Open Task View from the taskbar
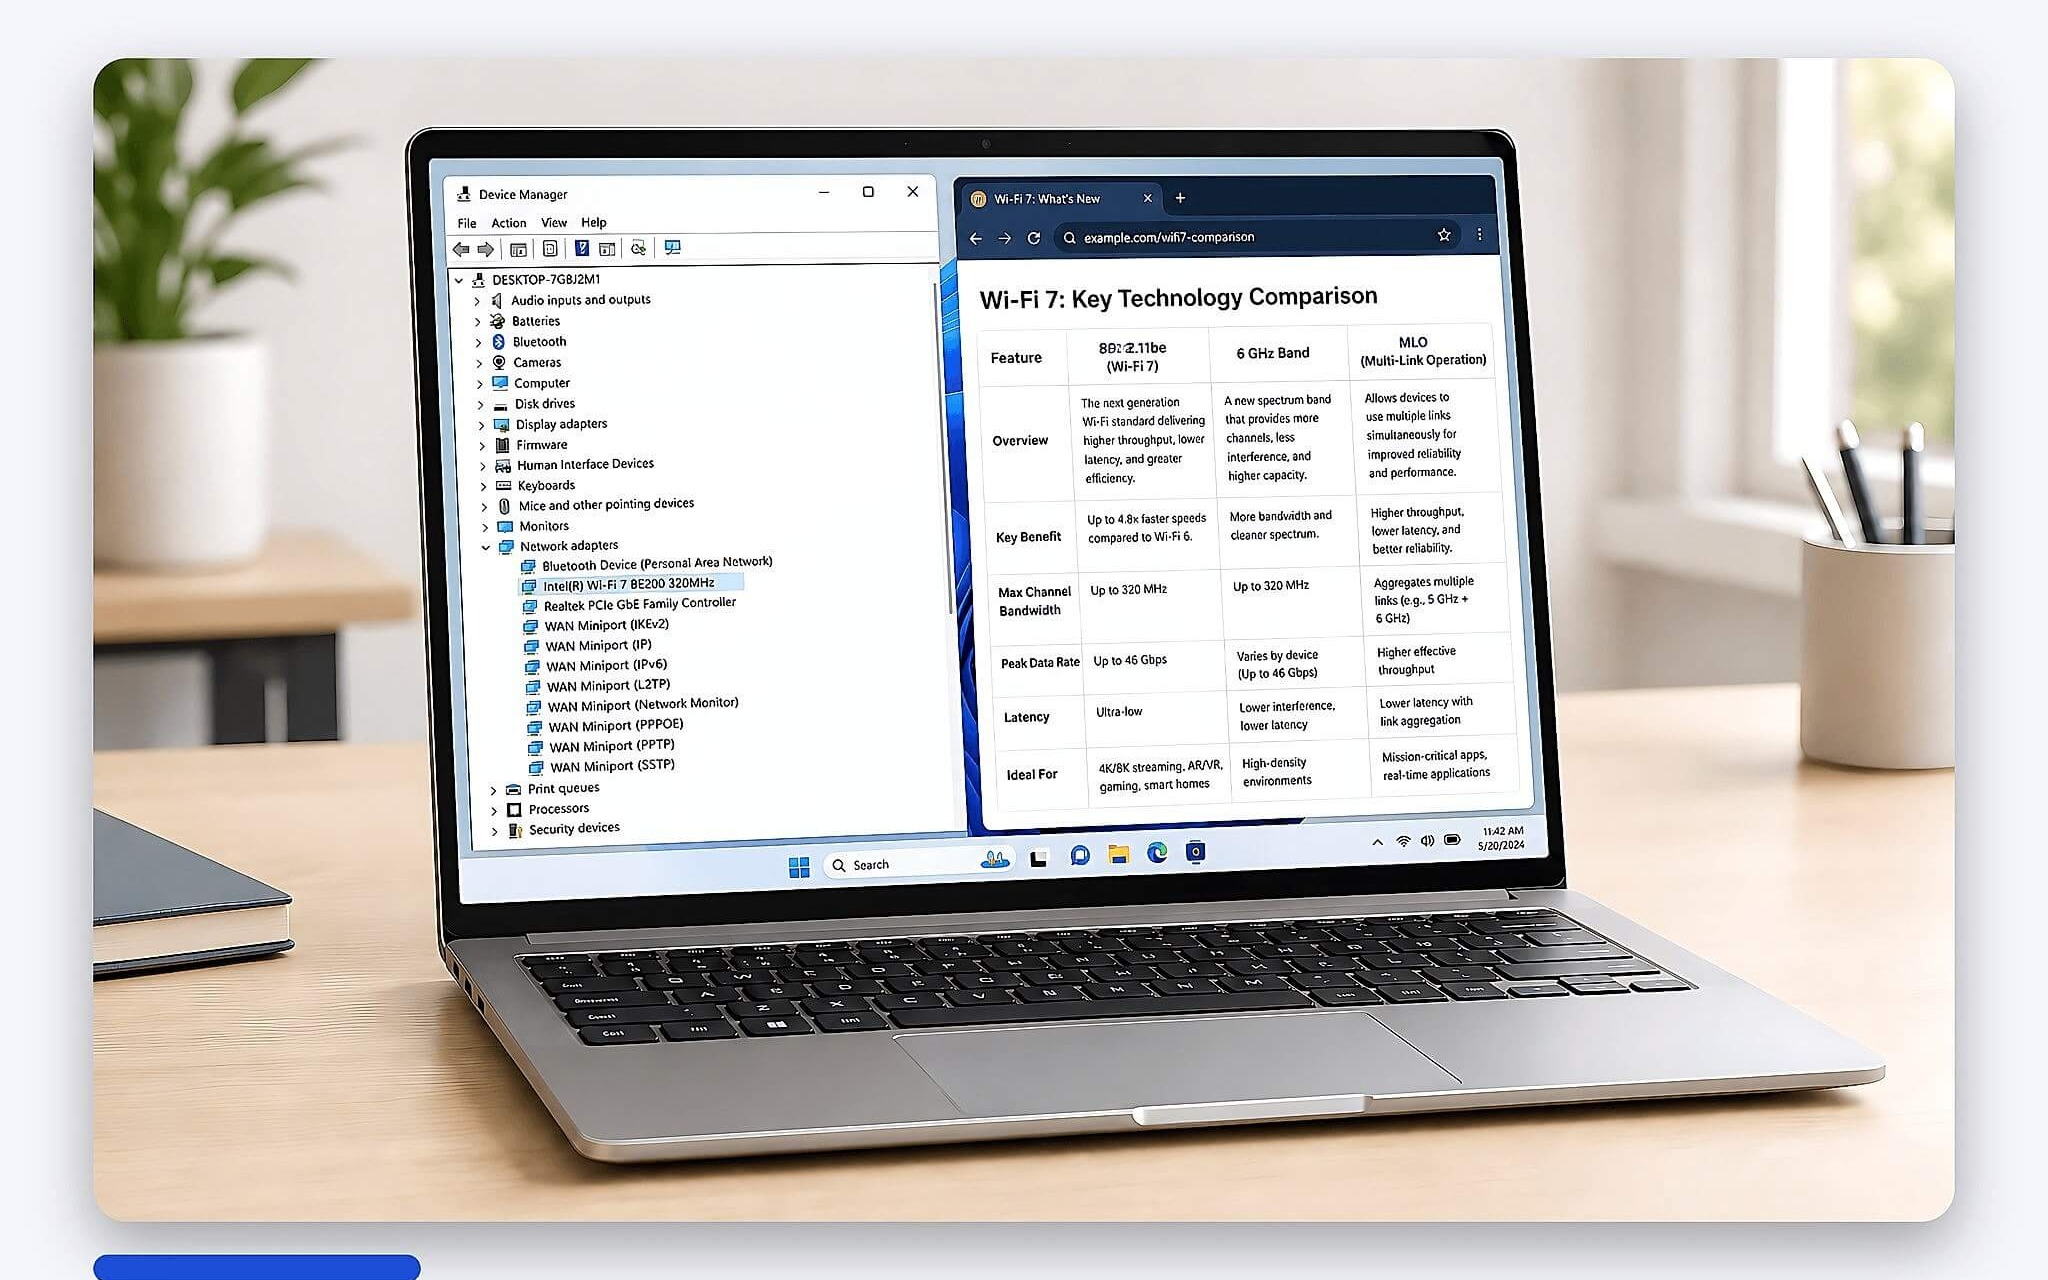The height and width of the screenshot is (1280, 2048). pyautogui.click(x=1039, y=858)
